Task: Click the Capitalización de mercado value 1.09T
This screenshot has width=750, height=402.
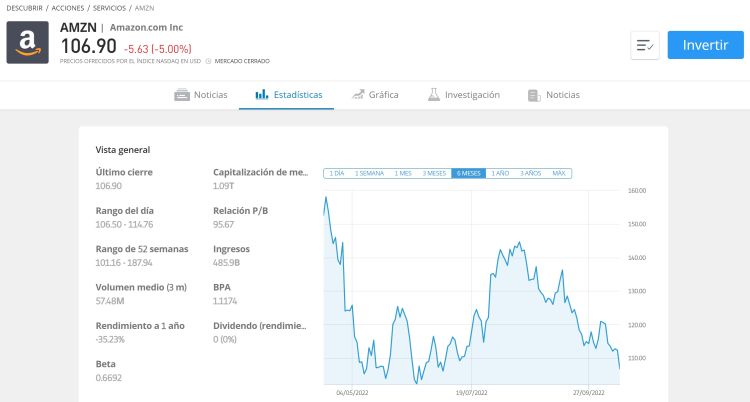Action: tap(223, 186)
